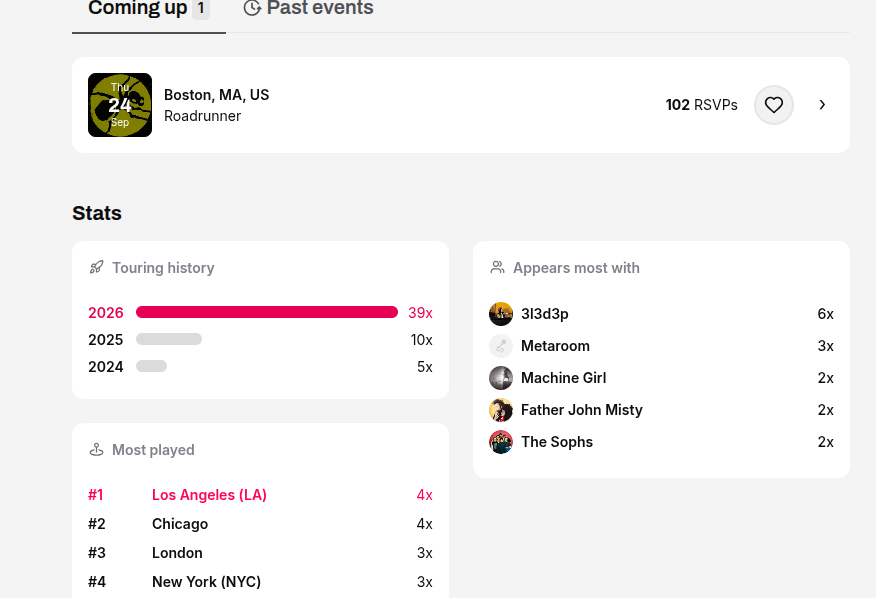Open 3l3d3p artist link
This screenshot has width=876, height=598.
click(x=545, y=314)
